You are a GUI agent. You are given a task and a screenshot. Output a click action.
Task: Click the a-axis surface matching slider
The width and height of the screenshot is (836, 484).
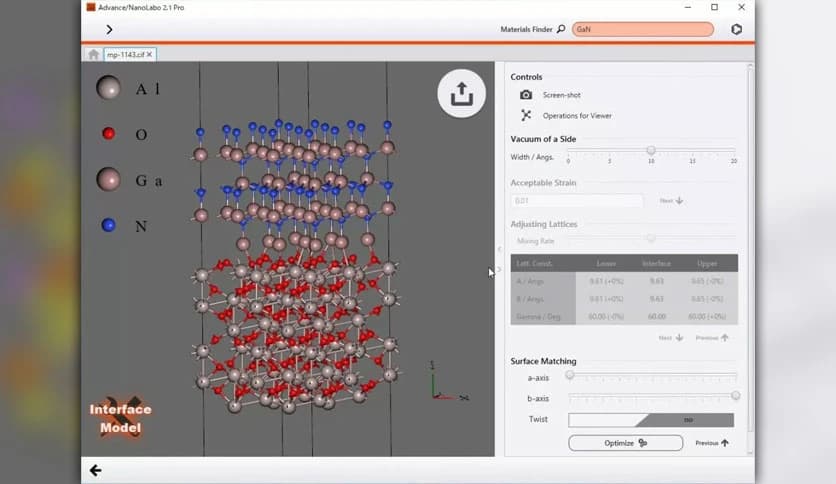pos(570,376)
